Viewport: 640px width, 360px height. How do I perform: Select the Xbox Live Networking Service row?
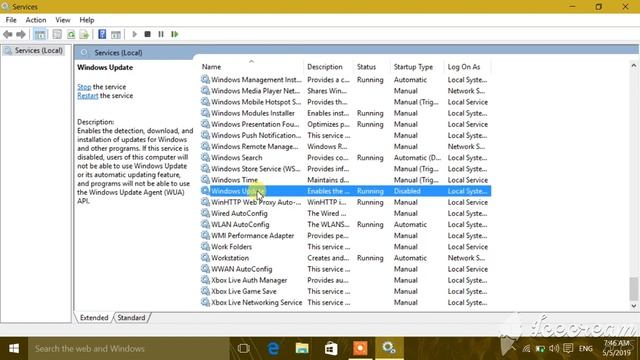[346, 302]
